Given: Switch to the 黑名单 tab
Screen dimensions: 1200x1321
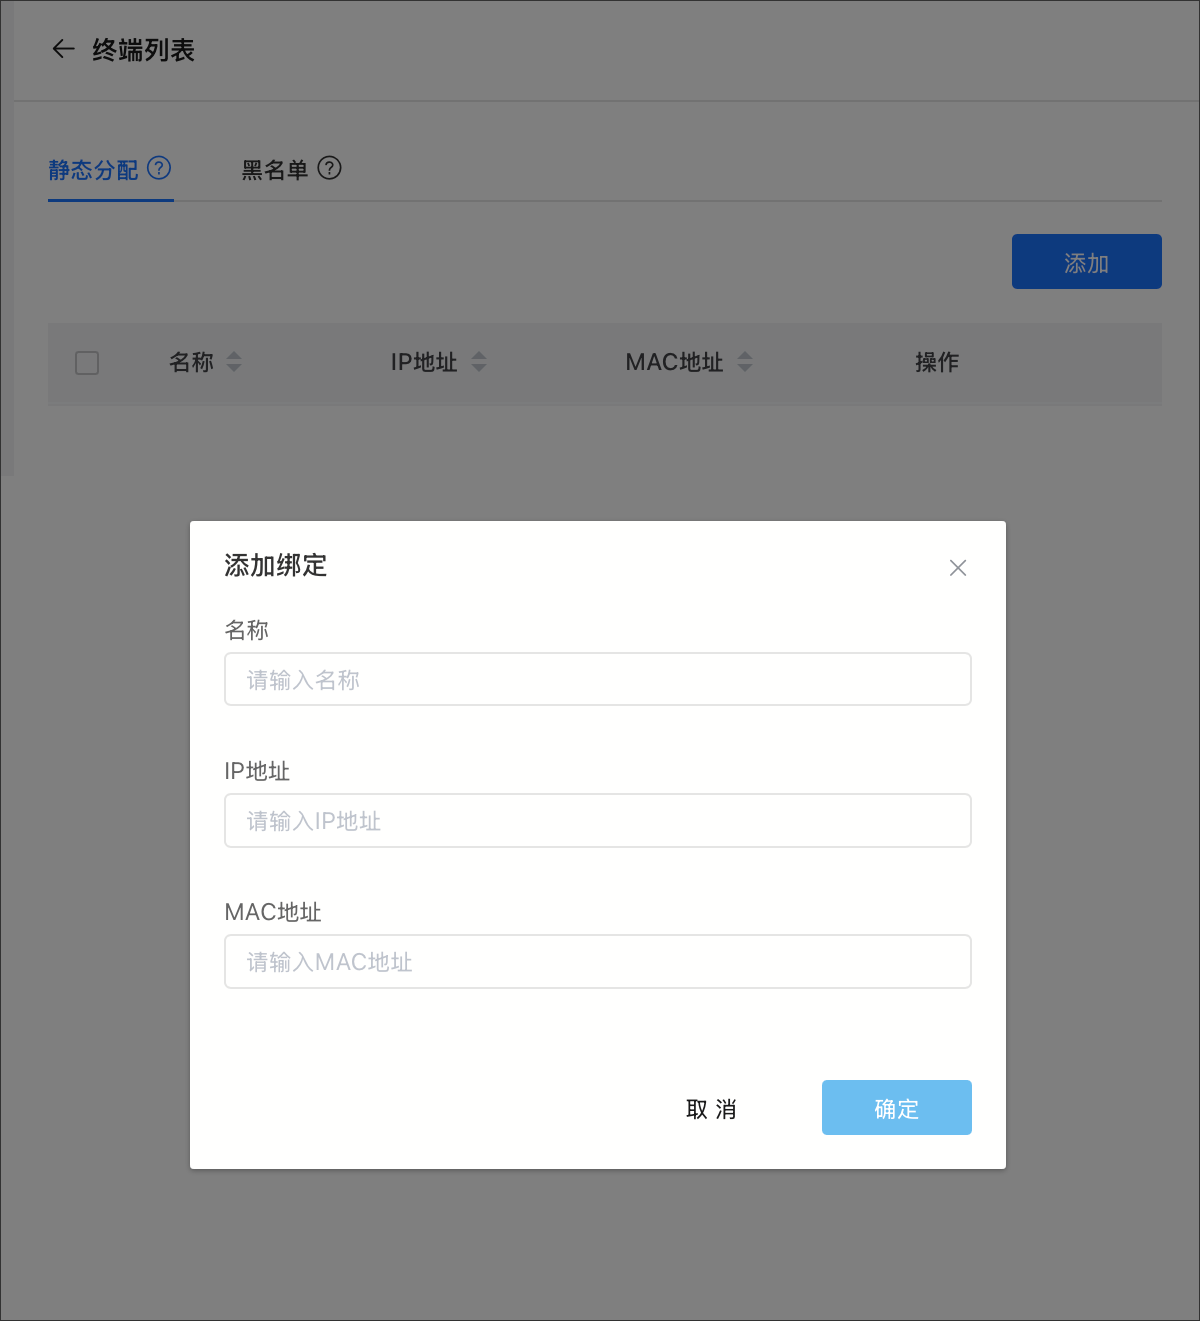Looking at the screenshot, I should [x=274, y=170].
